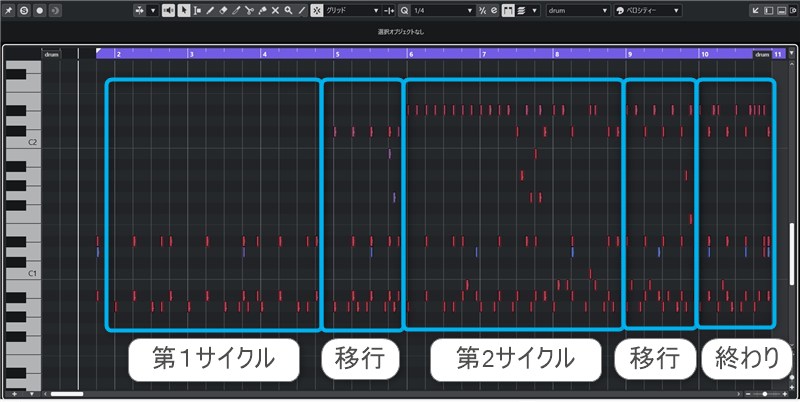The image size is (800, 402).
Task: Select the Line tool
Action: (x=302, y=11)
